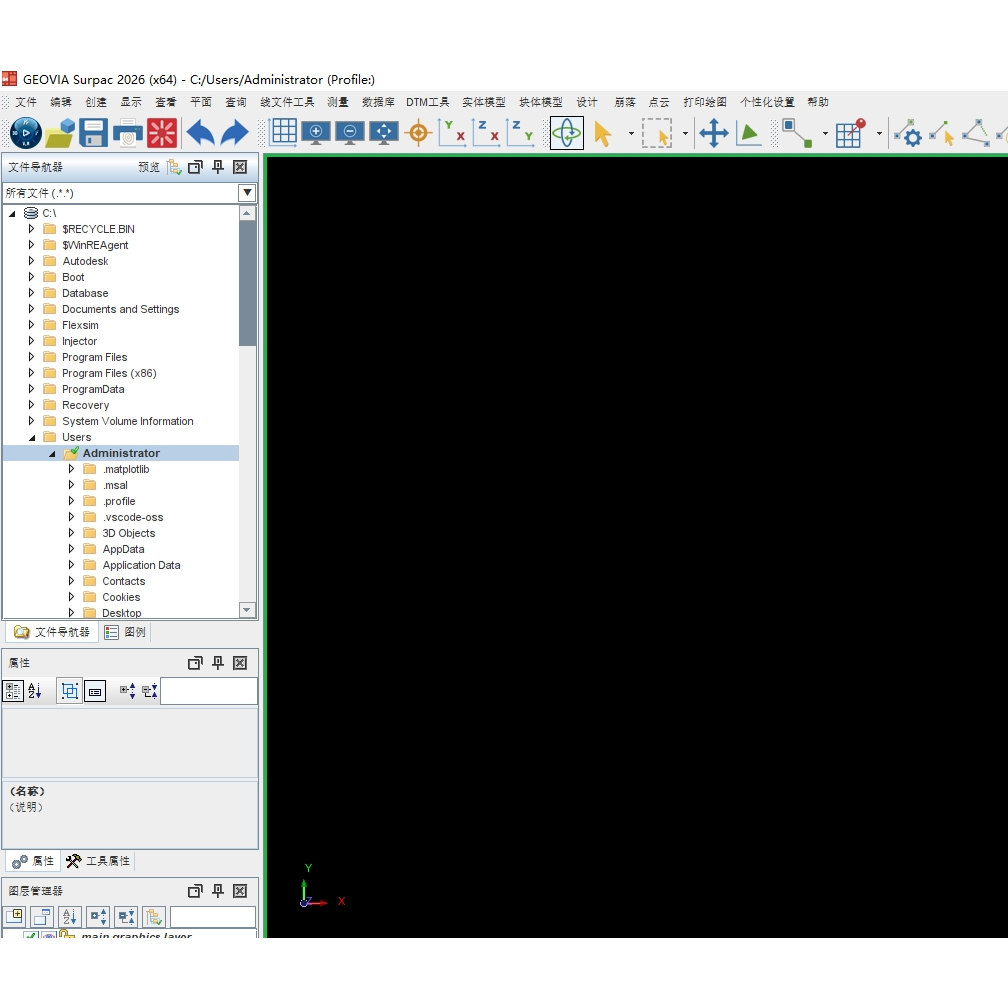
Task: Open the DTM工具 menu
Action: 428,102
